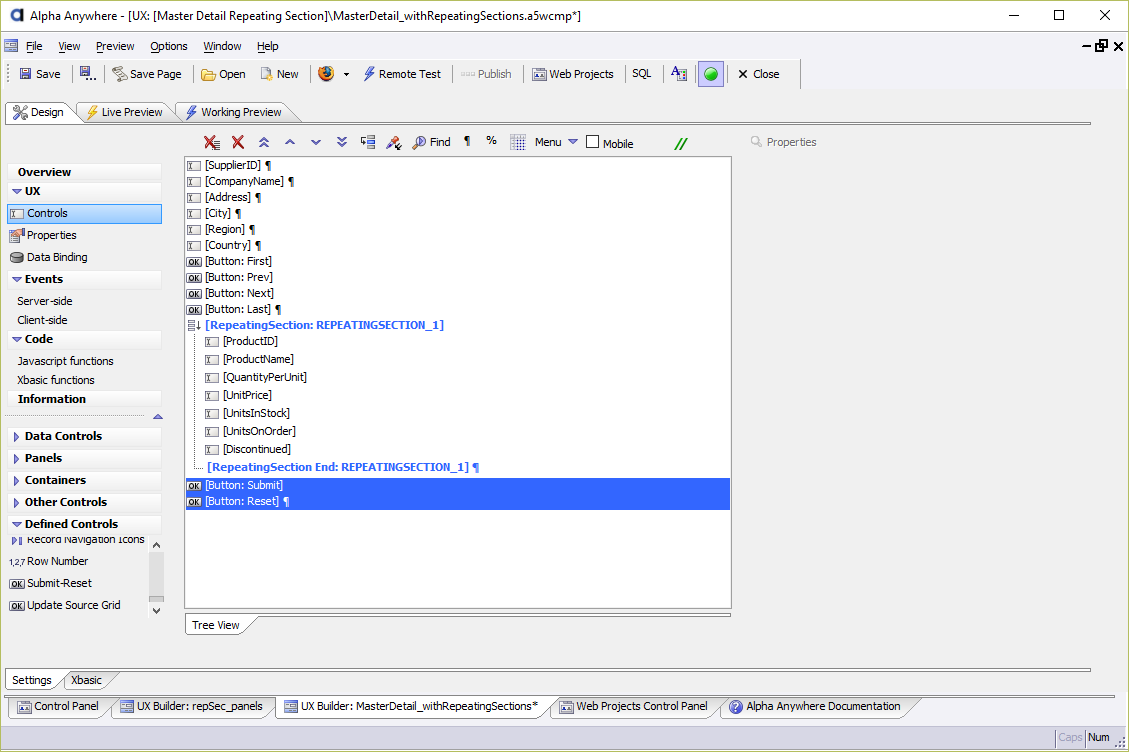Image resolution: width=1129 pixels, height=752 pixels.
Task: Click the SQL toolbar button
Action: pyautogui.click(x=642, y=73)
